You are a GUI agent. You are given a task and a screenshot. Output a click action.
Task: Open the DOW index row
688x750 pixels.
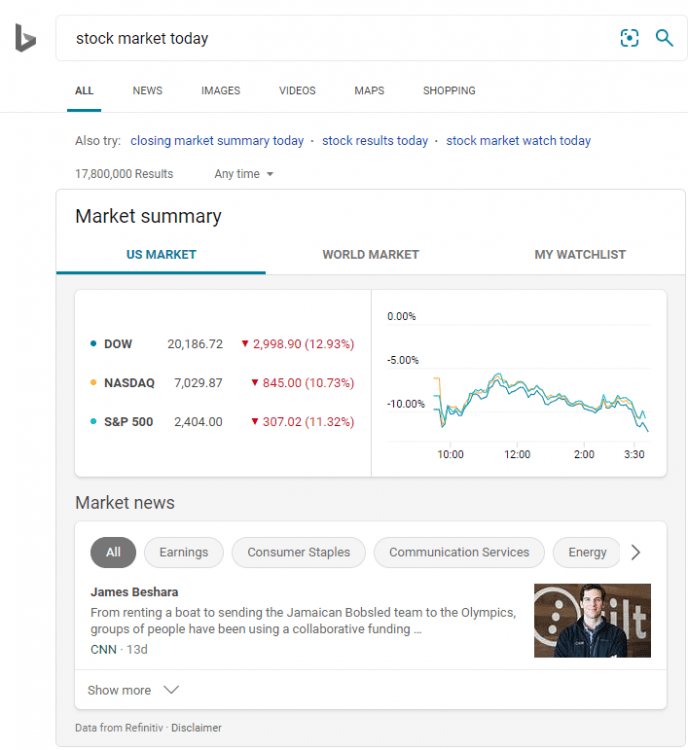click(118, 344)
